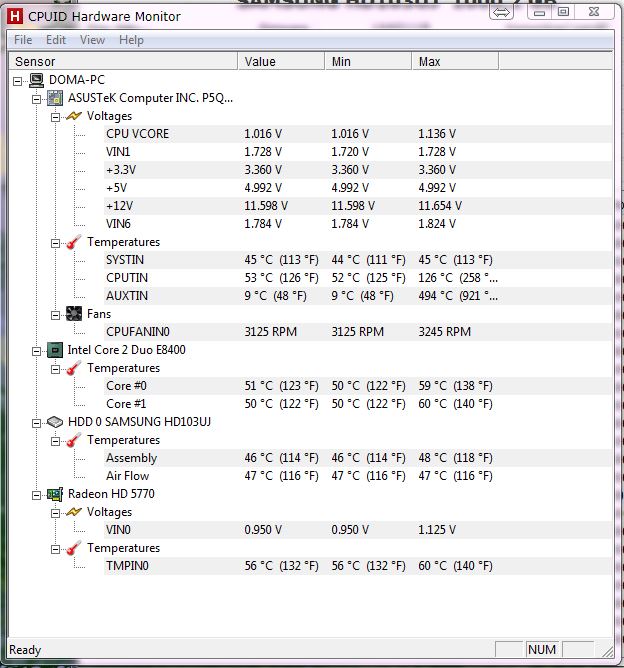Maximize the Hardware Monitor window

[x=563, y=12]
